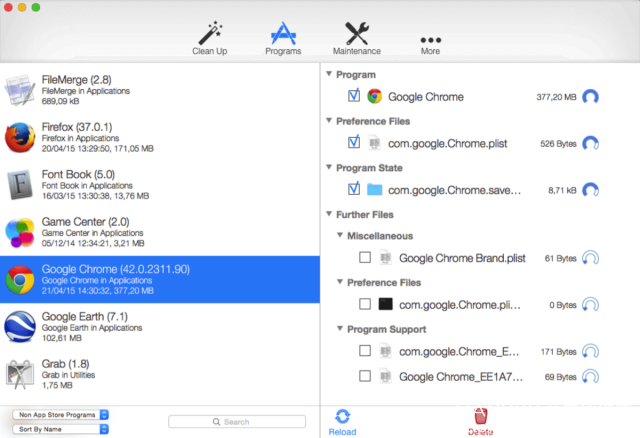Click the file icon of Google Chrome_EE1A7...

click(x=385, y=376)
